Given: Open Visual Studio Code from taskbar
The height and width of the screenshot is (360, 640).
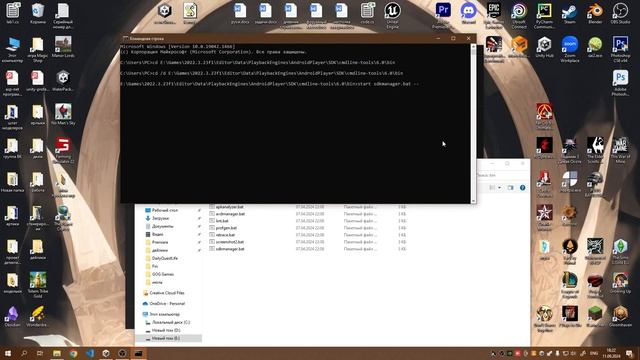Looking at the screenshot, I should (x=90, y=353).
